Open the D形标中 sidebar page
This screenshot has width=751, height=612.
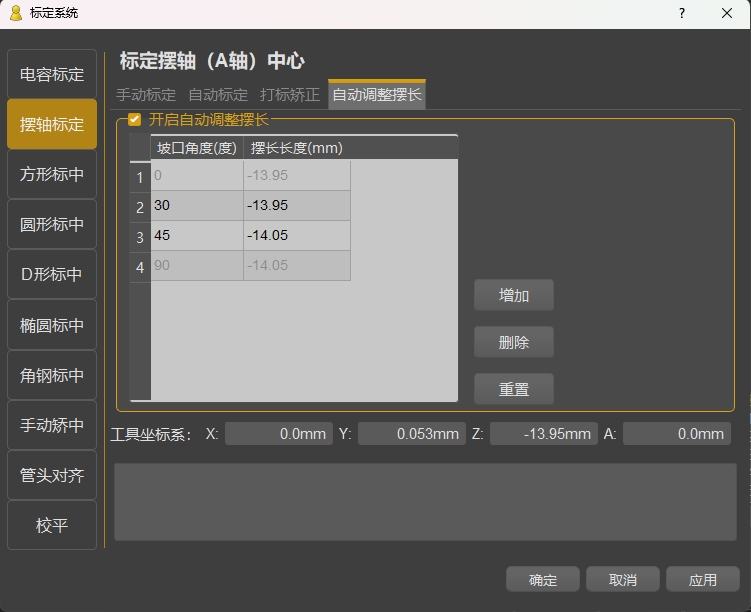click(52, 274)
